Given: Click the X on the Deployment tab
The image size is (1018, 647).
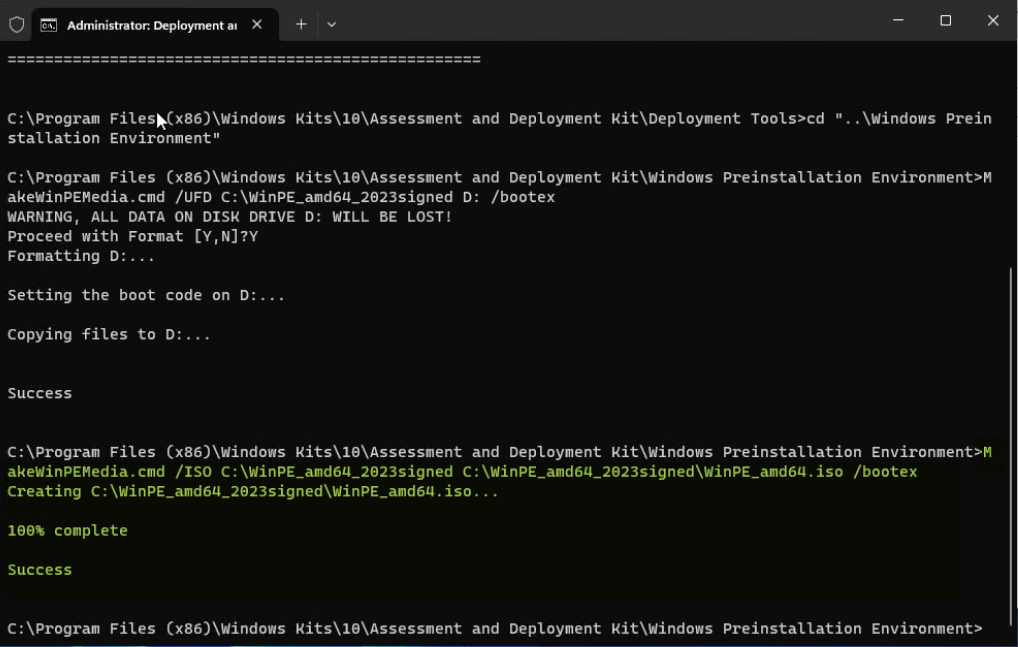Looking at the screenshot, I should tap(255, 23).
